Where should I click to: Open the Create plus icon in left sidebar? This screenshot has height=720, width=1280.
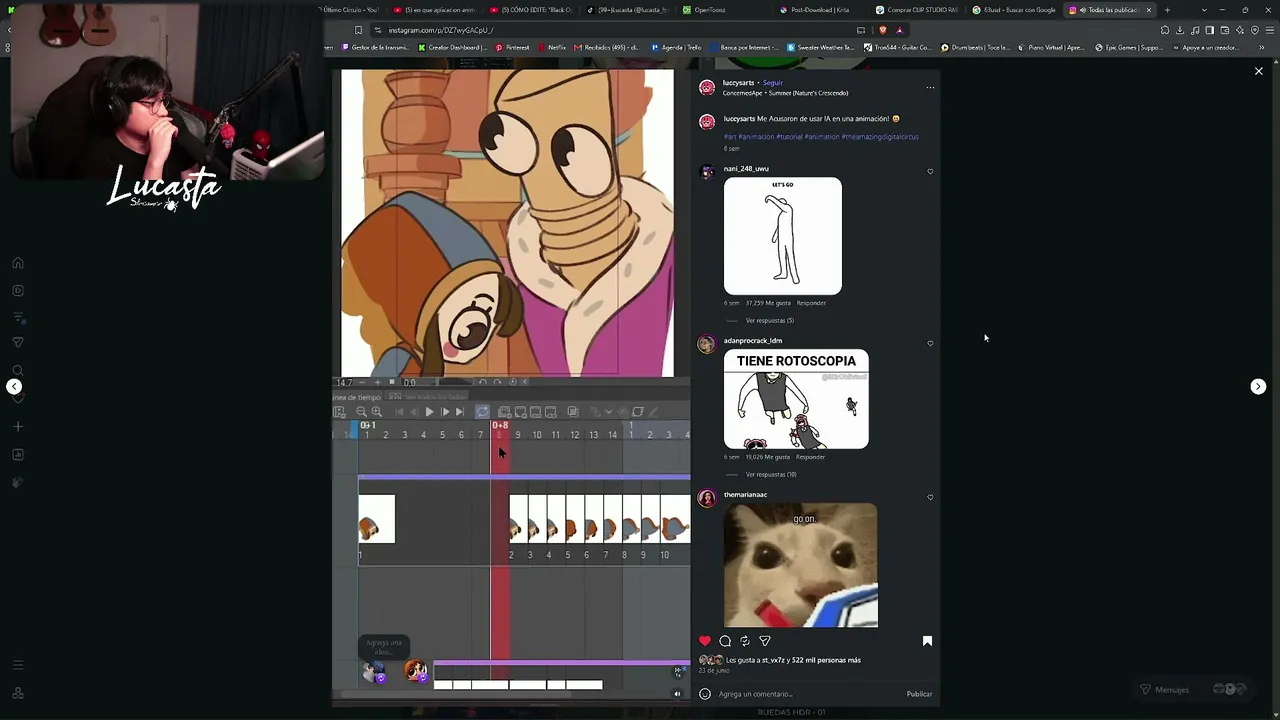(18, 427)
